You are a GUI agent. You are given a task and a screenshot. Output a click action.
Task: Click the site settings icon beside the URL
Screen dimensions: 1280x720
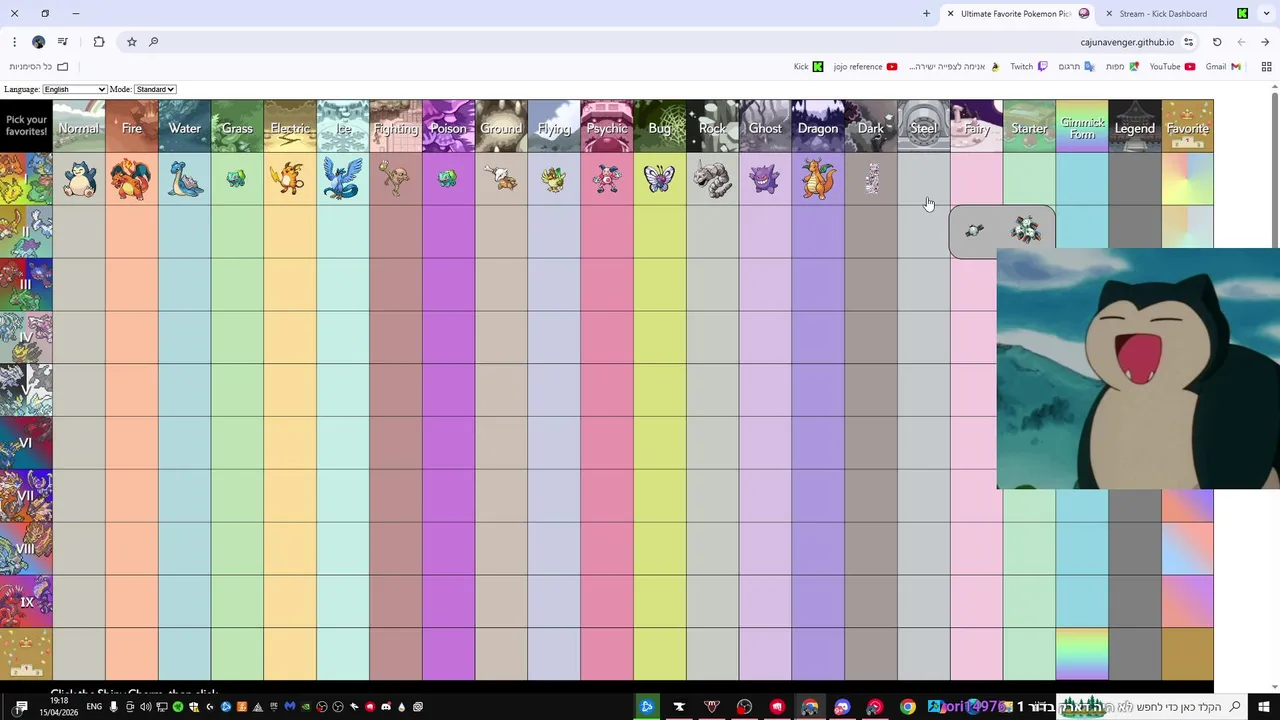point(1188,42)
